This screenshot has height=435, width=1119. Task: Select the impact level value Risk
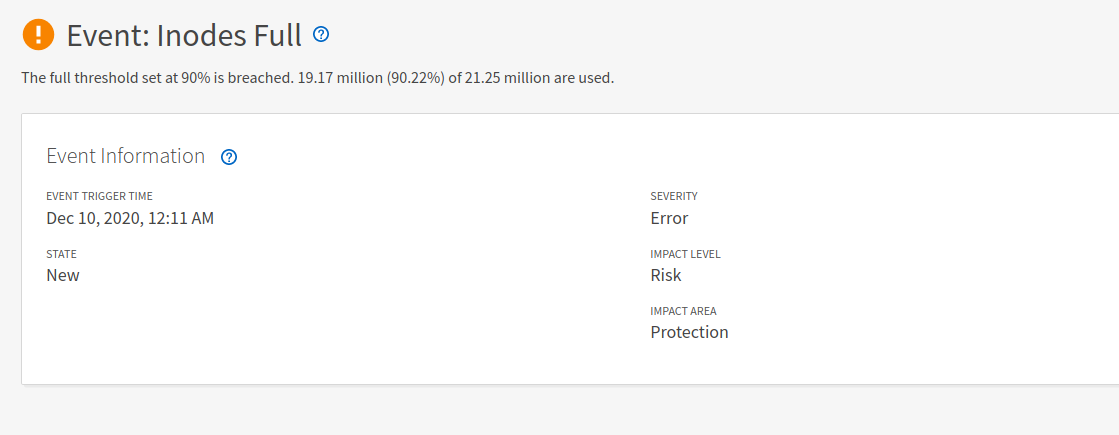(666, 275)
